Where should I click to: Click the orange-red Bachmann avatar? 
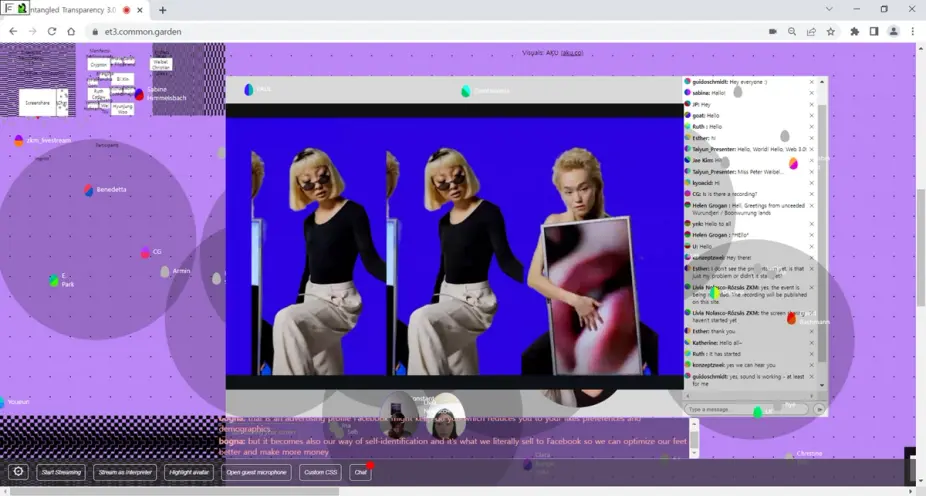coord(791,319)
